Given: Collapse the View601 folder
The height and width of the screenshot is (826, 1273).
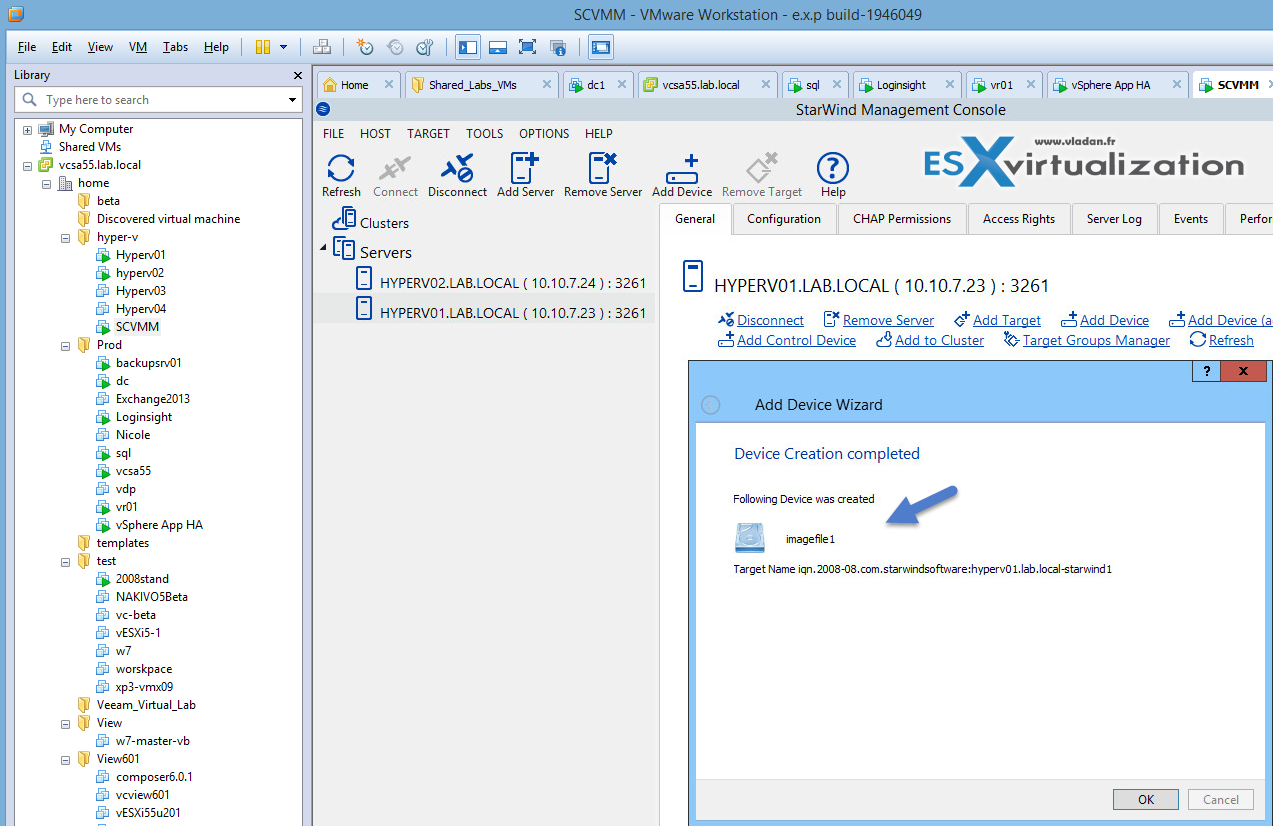Looking at the screenshot, I should [66, 759].
